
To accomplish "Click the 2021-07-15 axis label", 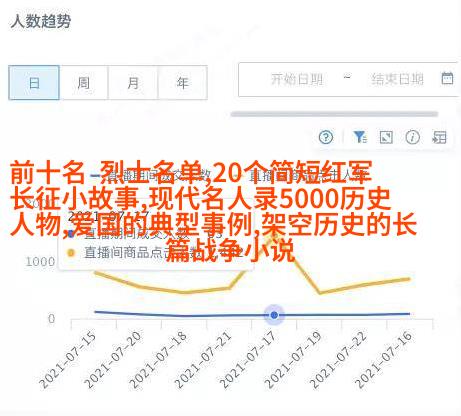I will pyautogui.click(x=68, y=360).
